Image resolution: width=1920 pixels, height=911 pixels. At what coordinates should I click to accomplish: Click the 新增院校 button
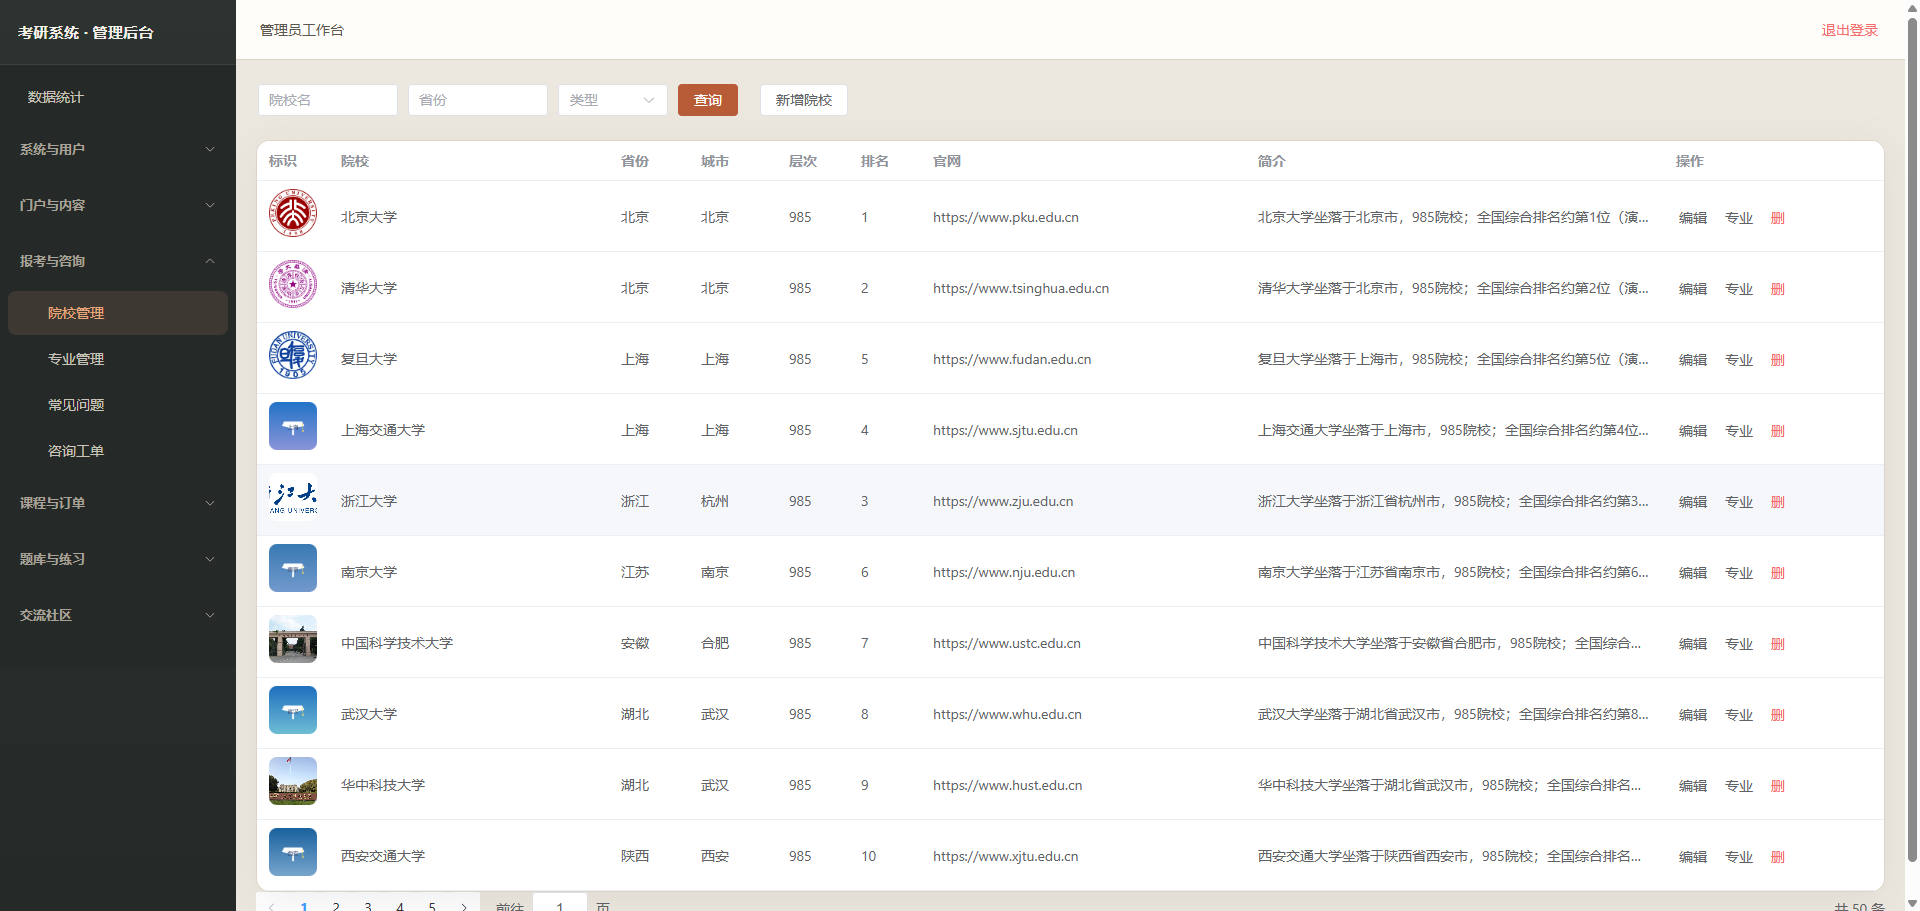click(x=804, y=100)
